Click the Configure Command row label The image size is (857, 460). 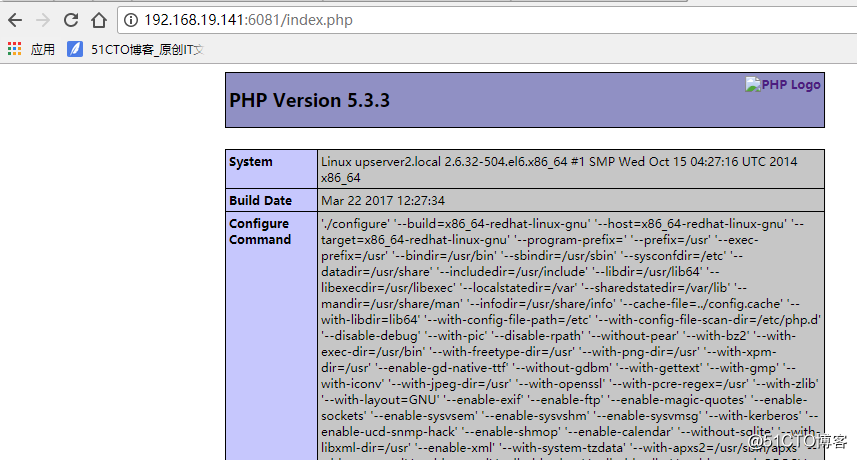tap(260, 232)
